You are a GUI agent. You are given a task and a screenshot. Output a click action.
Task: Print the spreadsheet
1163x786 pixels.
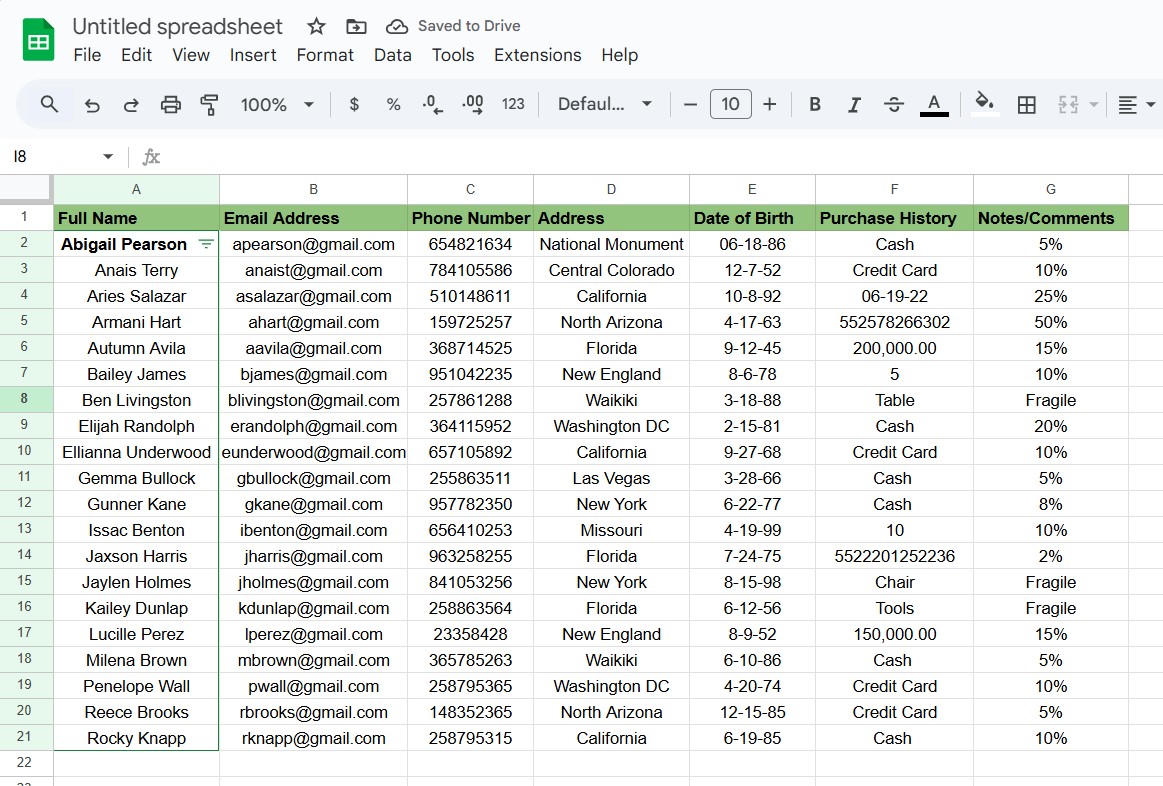coord(171,105)
